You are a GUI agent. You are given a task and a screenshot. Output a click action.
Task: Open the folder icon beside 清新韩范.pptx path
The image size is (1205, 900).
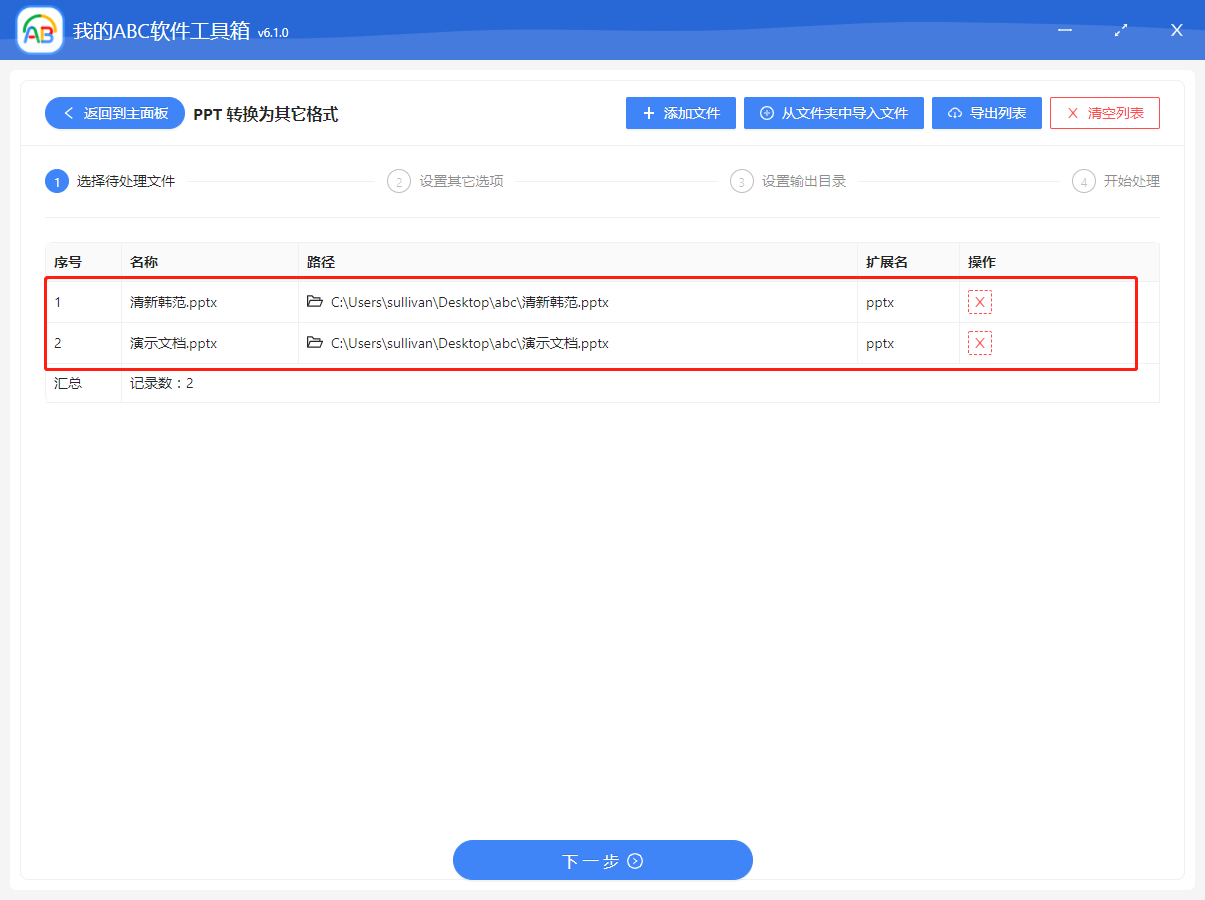coord(314,301)
